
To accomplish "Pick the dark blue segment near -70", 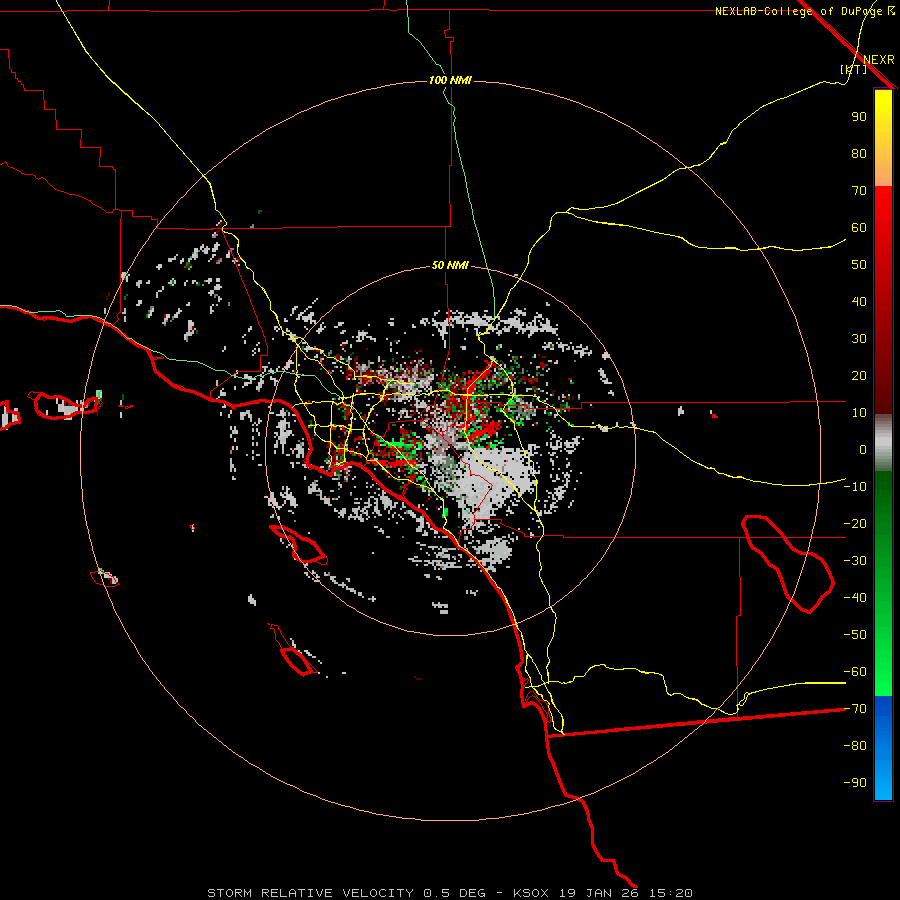I will click(883, 709).
